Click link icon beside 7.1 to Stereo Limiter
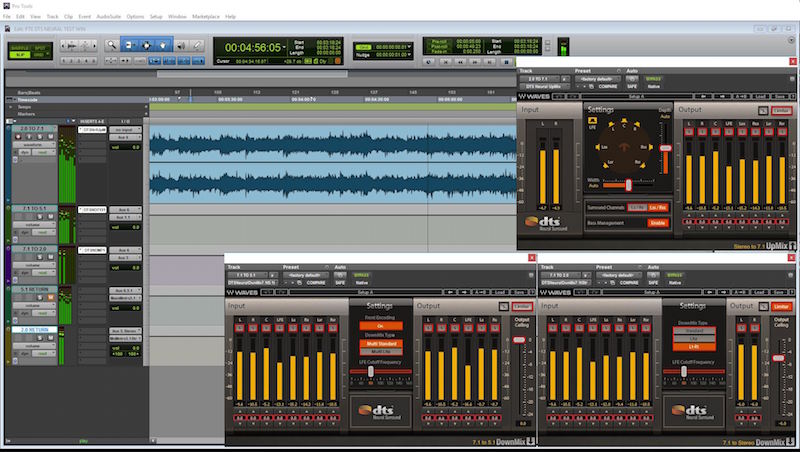Viewport: 800px width, 452px height. [x=764, y=306]
